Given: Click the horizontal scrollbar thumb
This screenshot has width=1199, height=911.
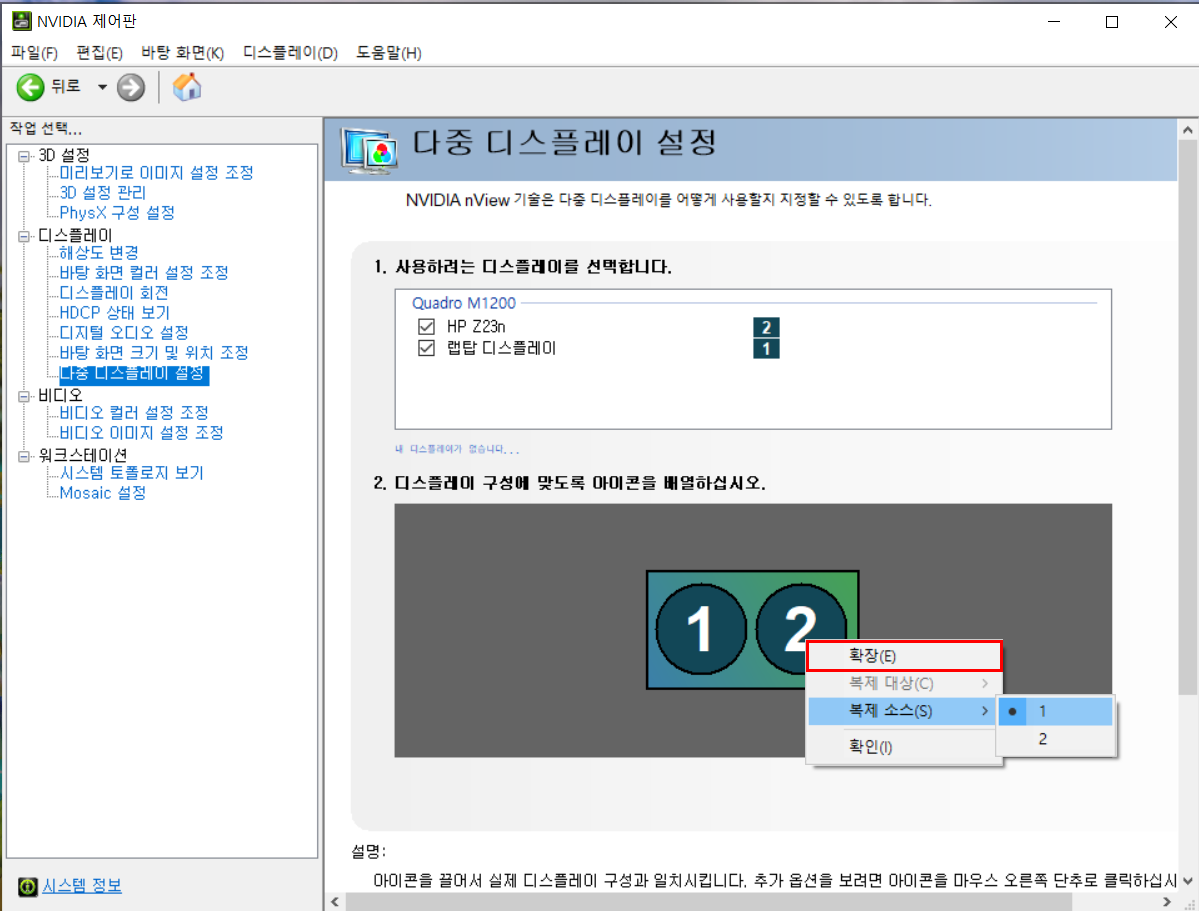Looking at the screenshot, I should pyautogui.click(x=707, y=902).
